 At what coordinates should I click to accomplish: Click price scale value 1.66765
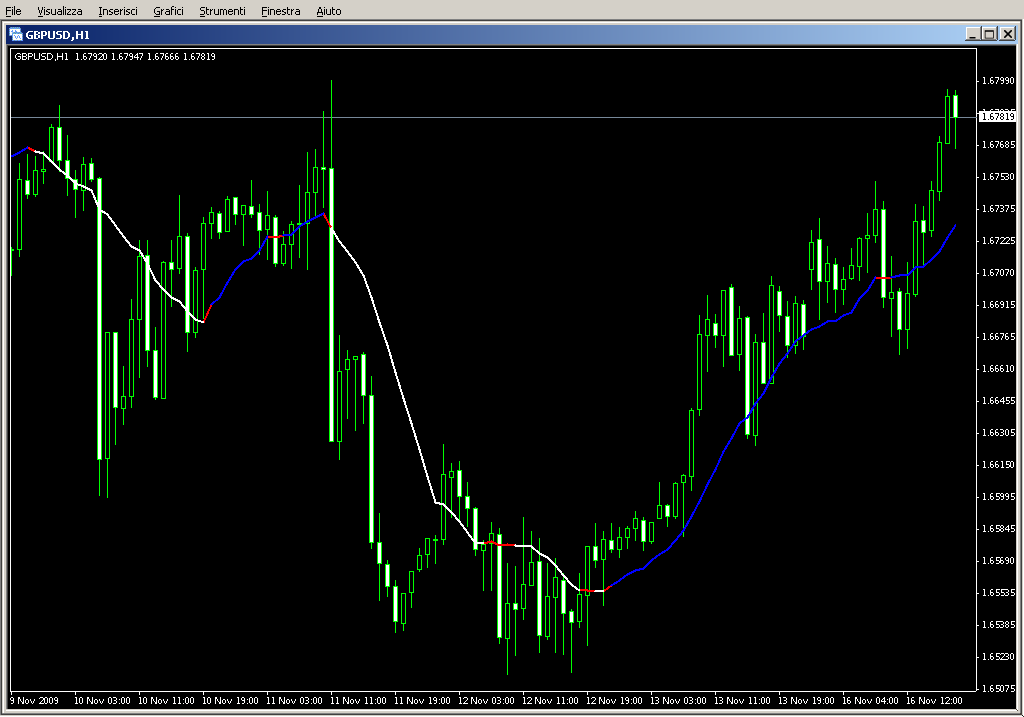coord(999,337)
